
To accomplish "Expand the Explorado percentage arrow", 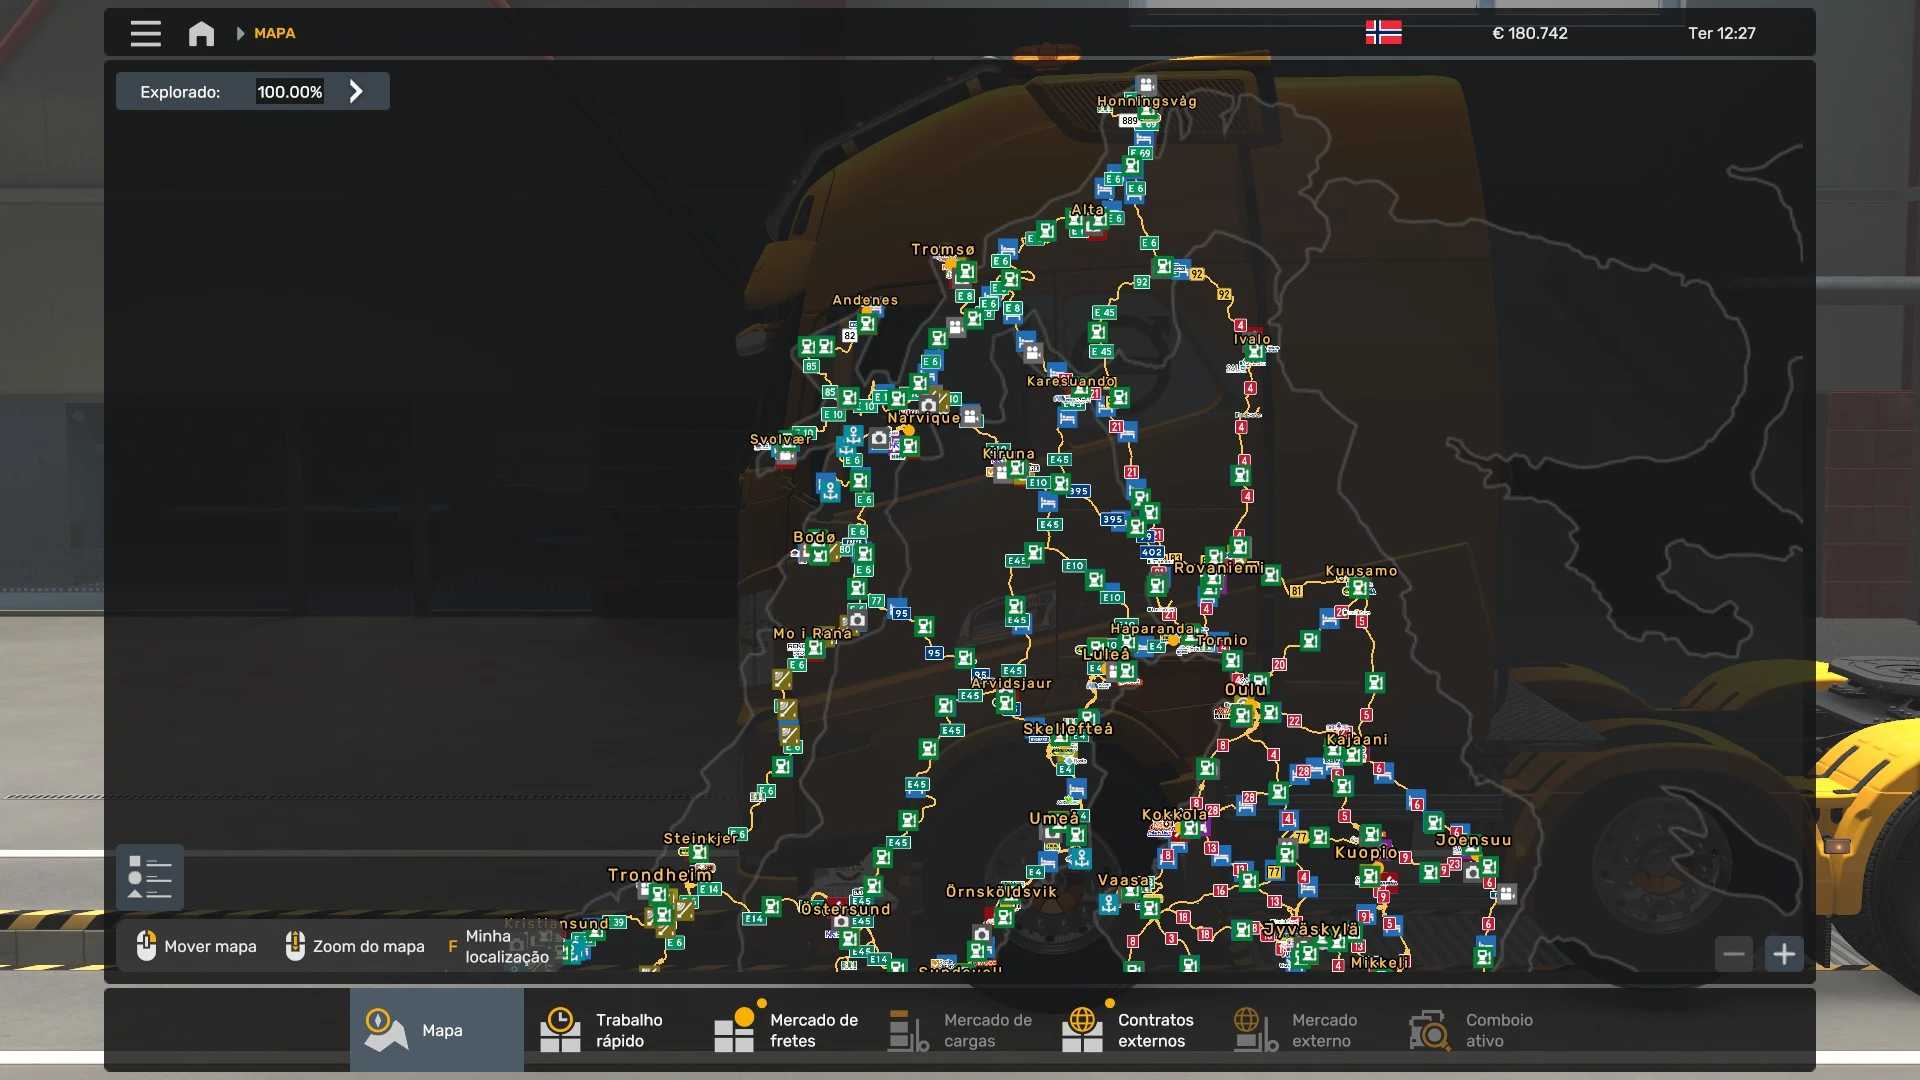I will click(356, 92).
